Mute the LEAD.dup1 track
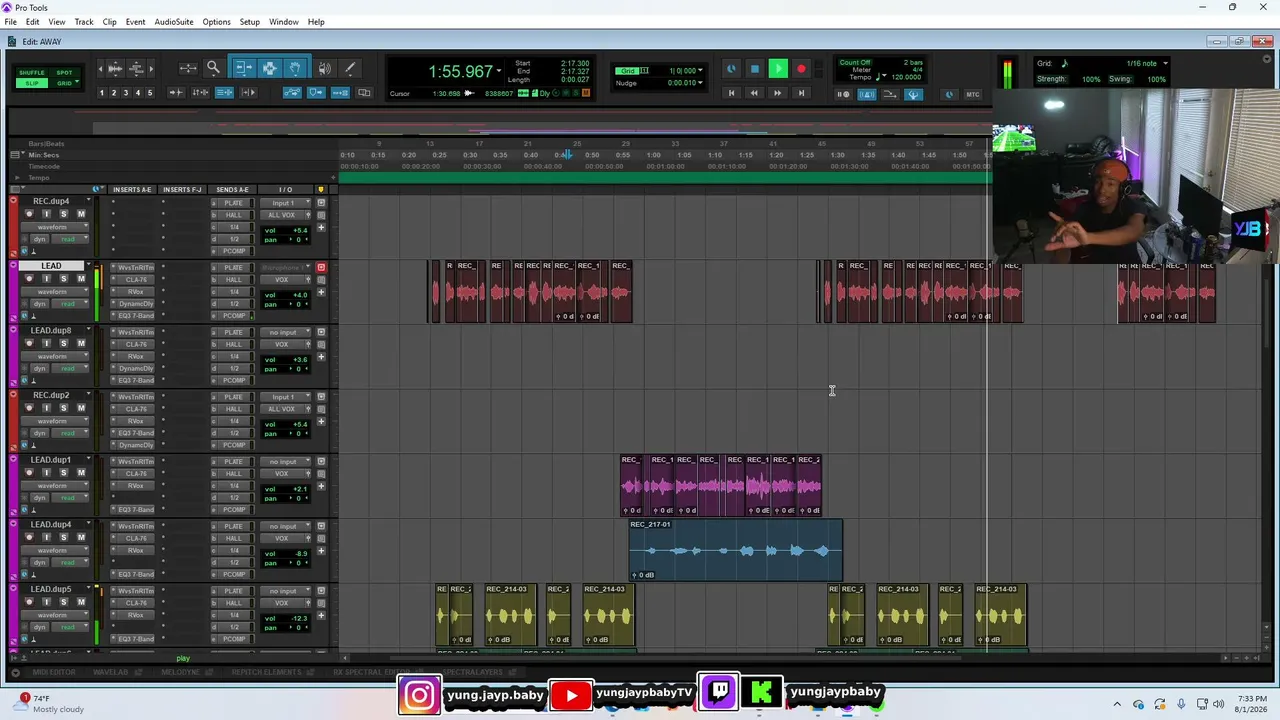1280x720 pixels. click(81, 473)
